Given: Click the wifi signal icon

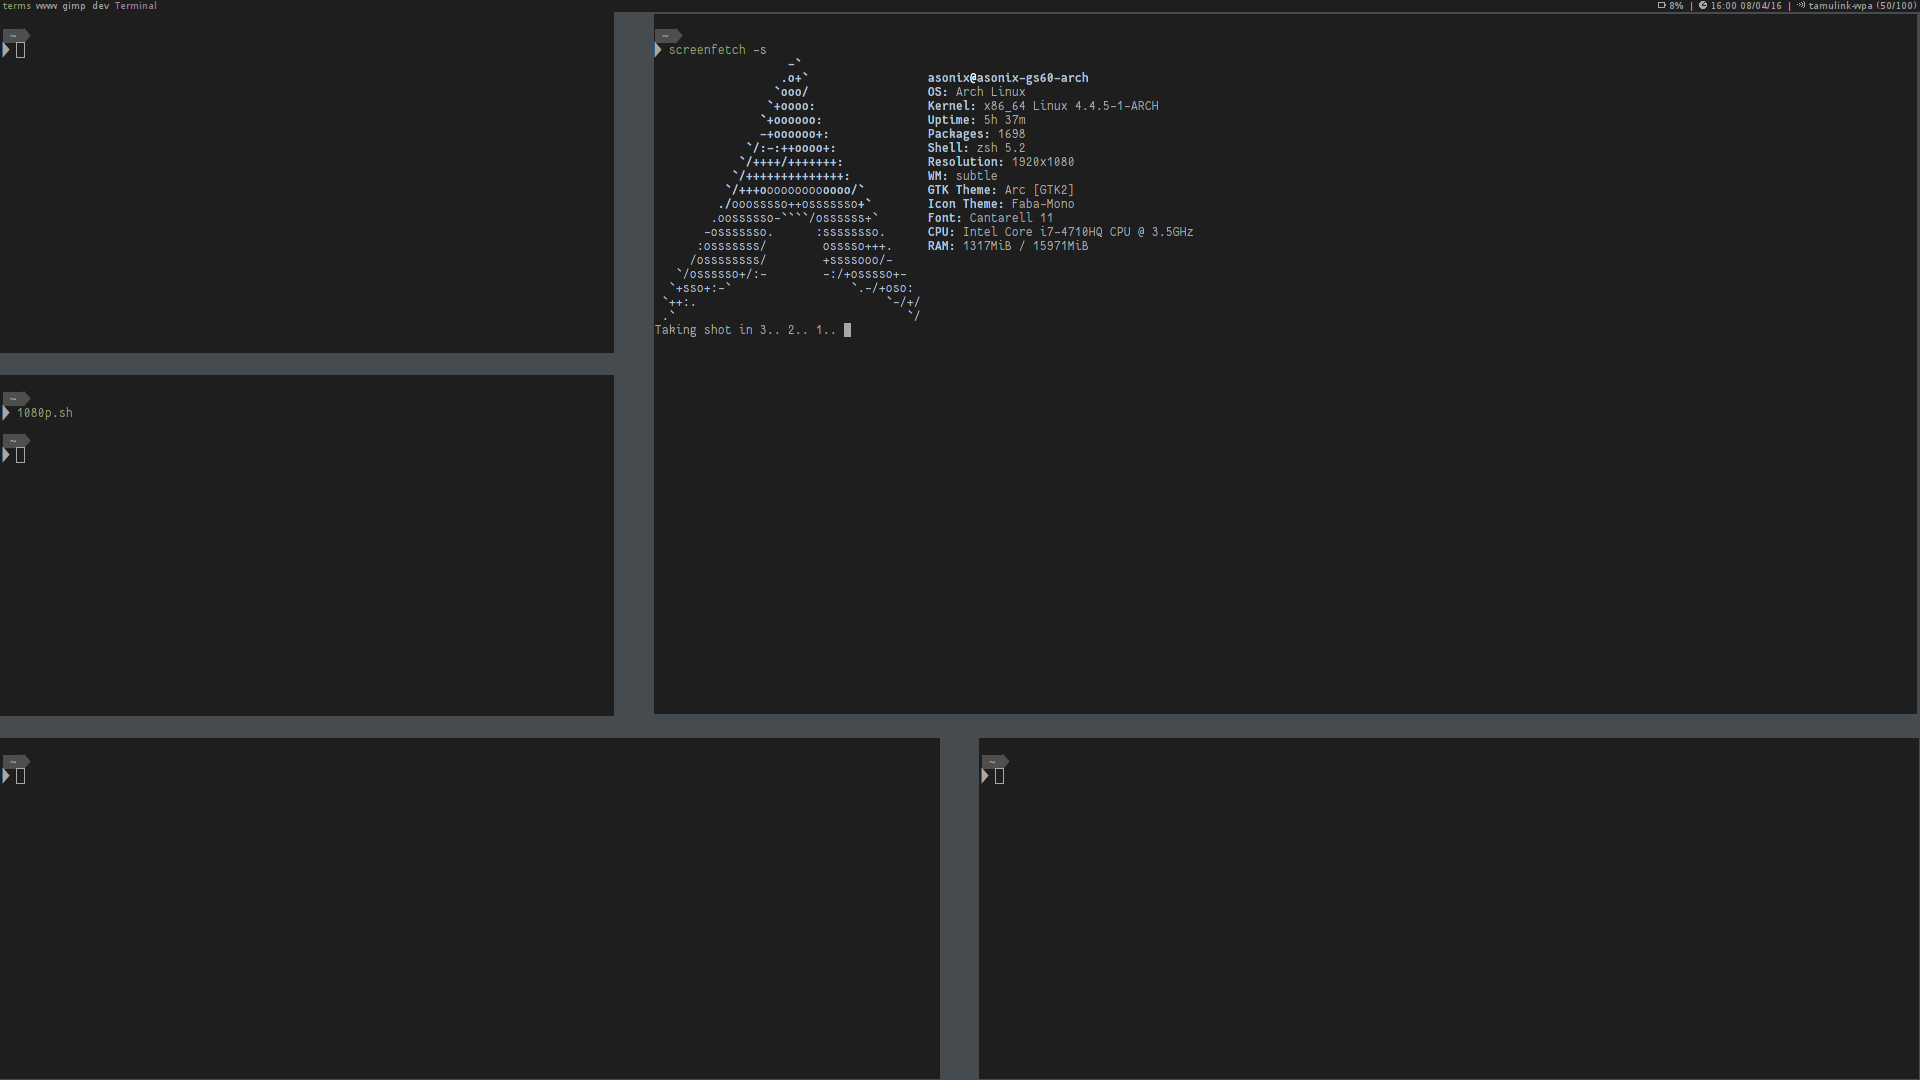Looking at the screenshot, I should [1800, 5].
